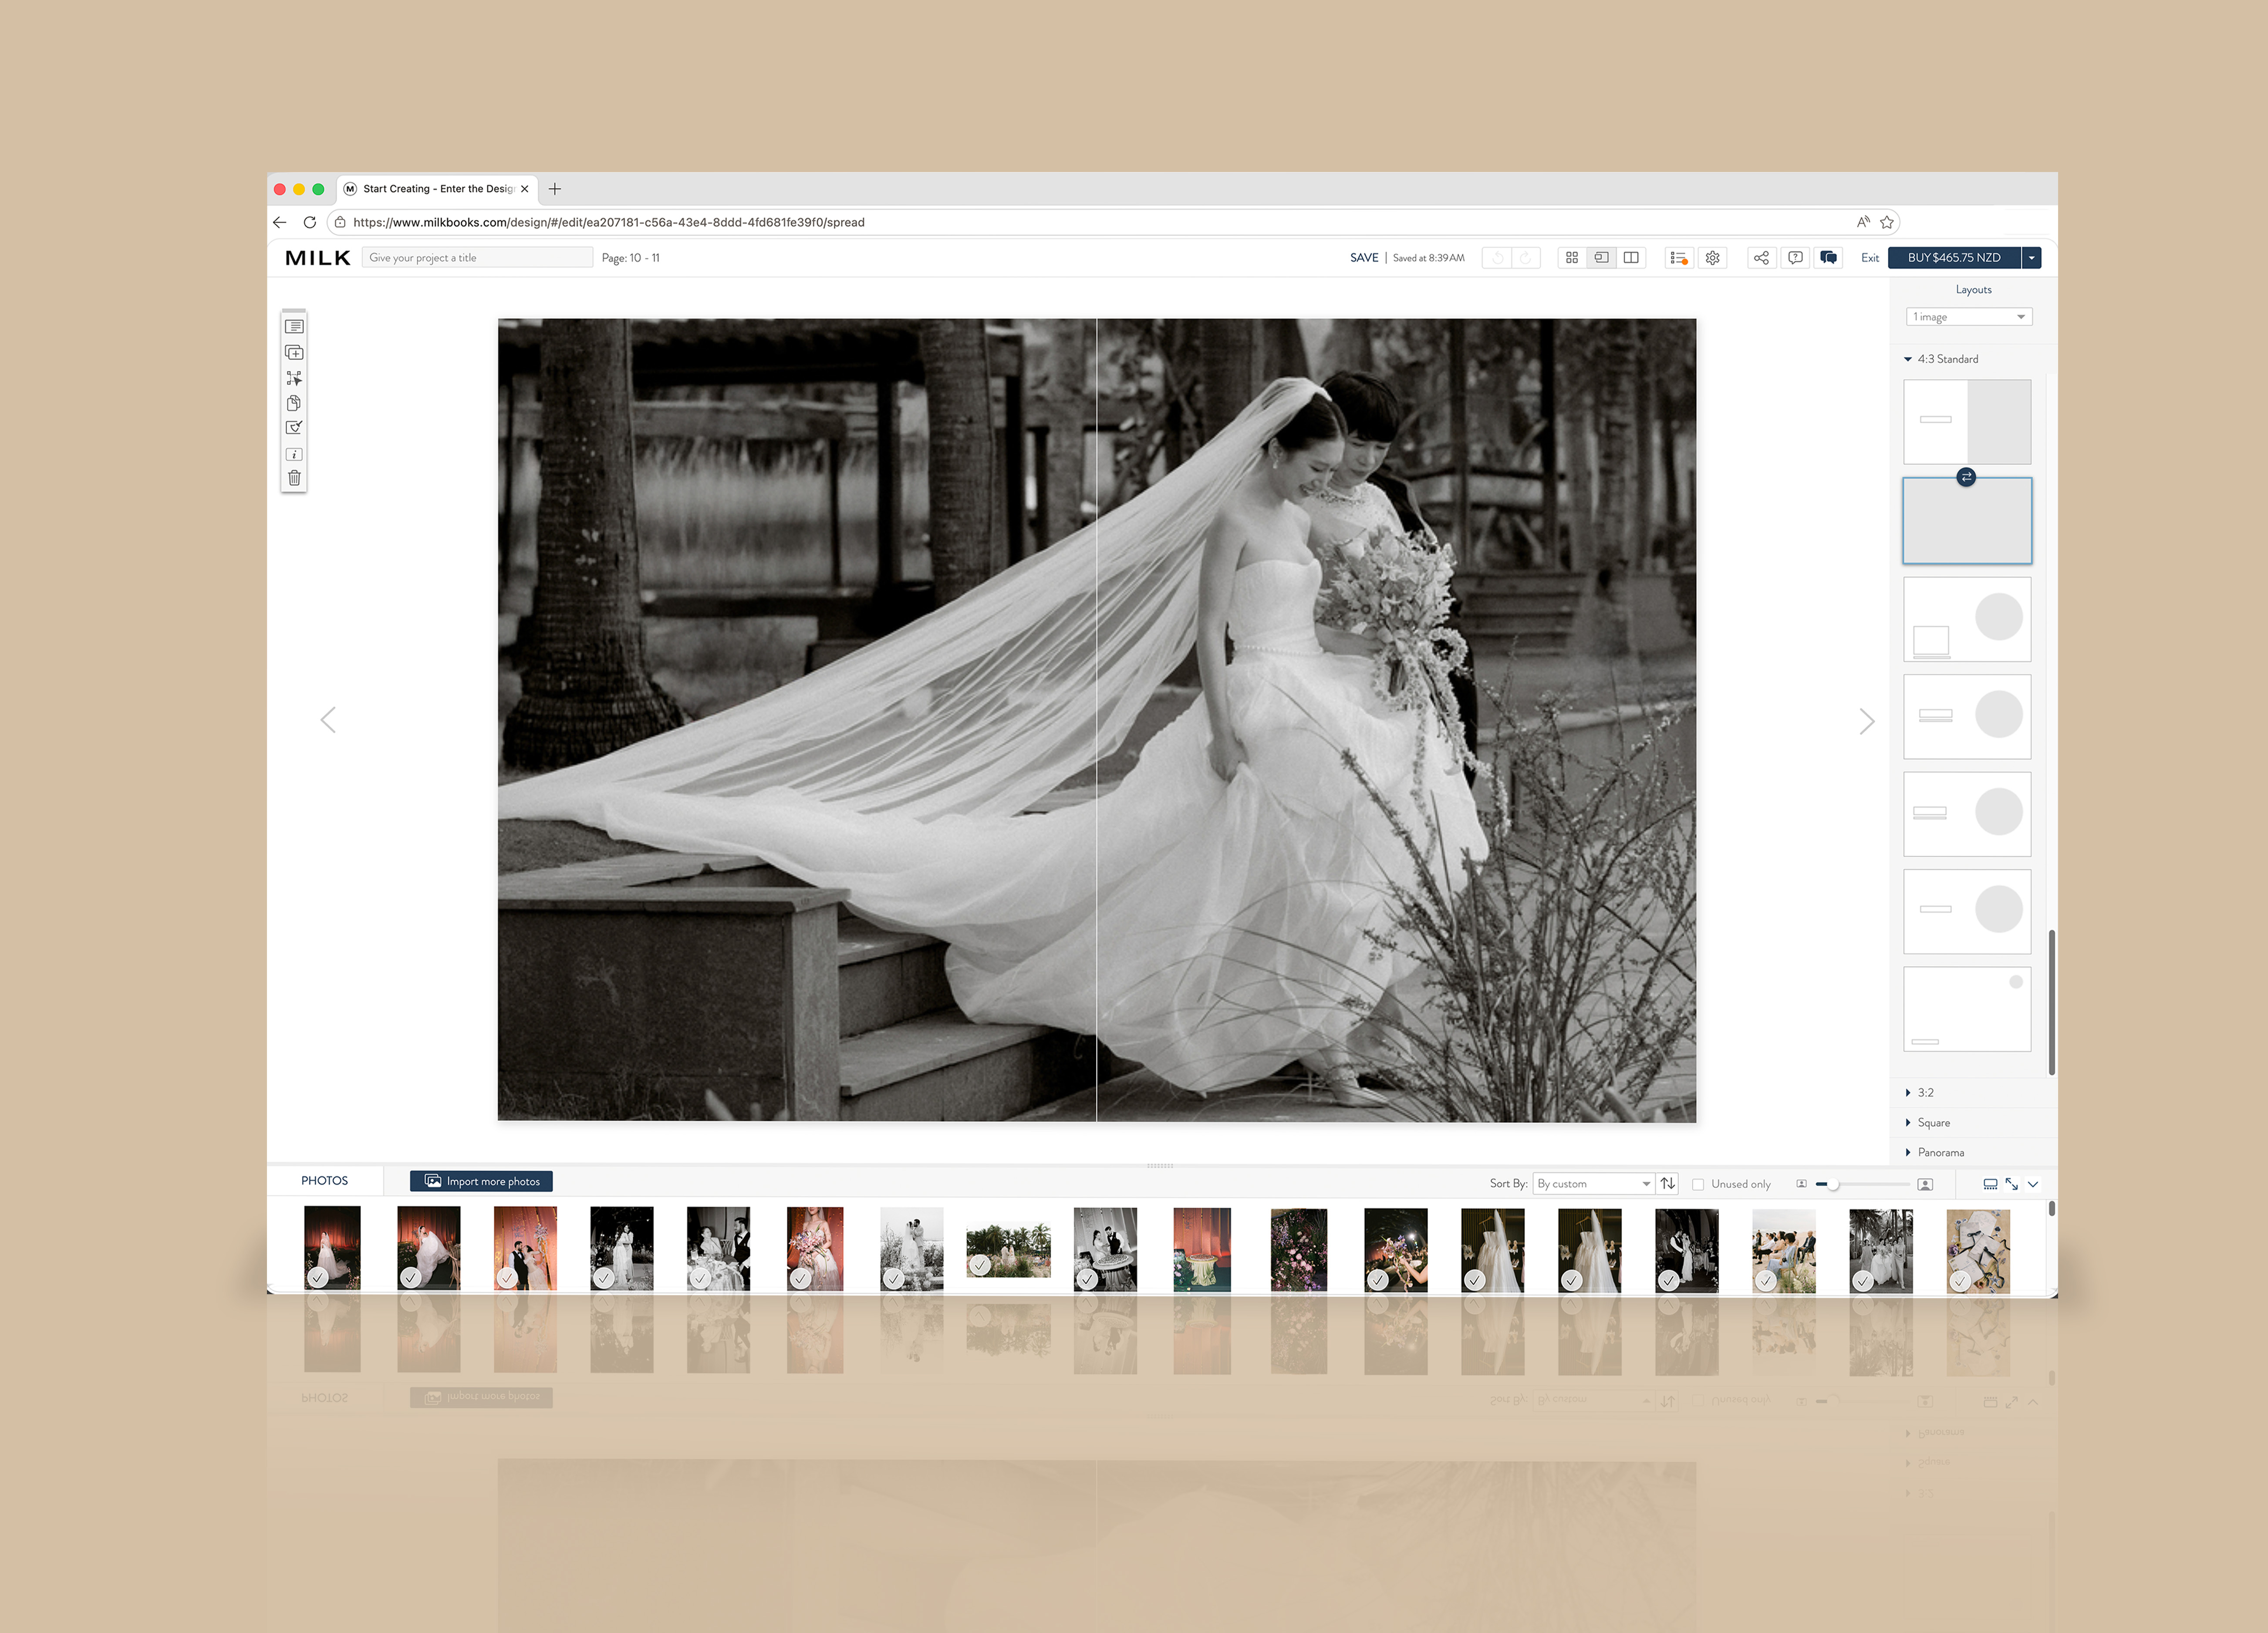
Task: Select the PHOTOS tab
Action: tap(325, 1181)
